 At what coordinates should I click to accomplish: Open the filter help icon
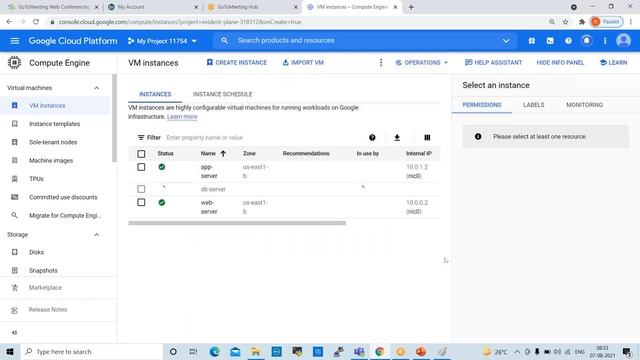(372, 138)
